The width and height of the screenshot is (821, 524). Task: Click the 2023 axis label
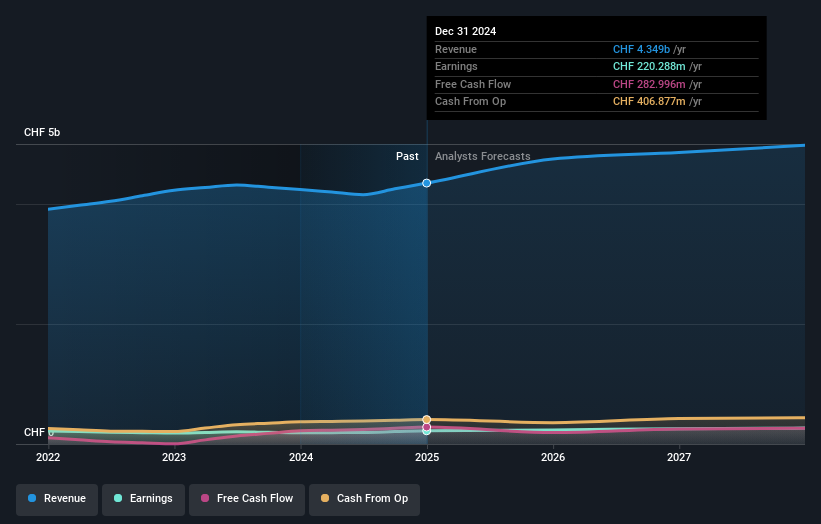click(x=174, y=457)
